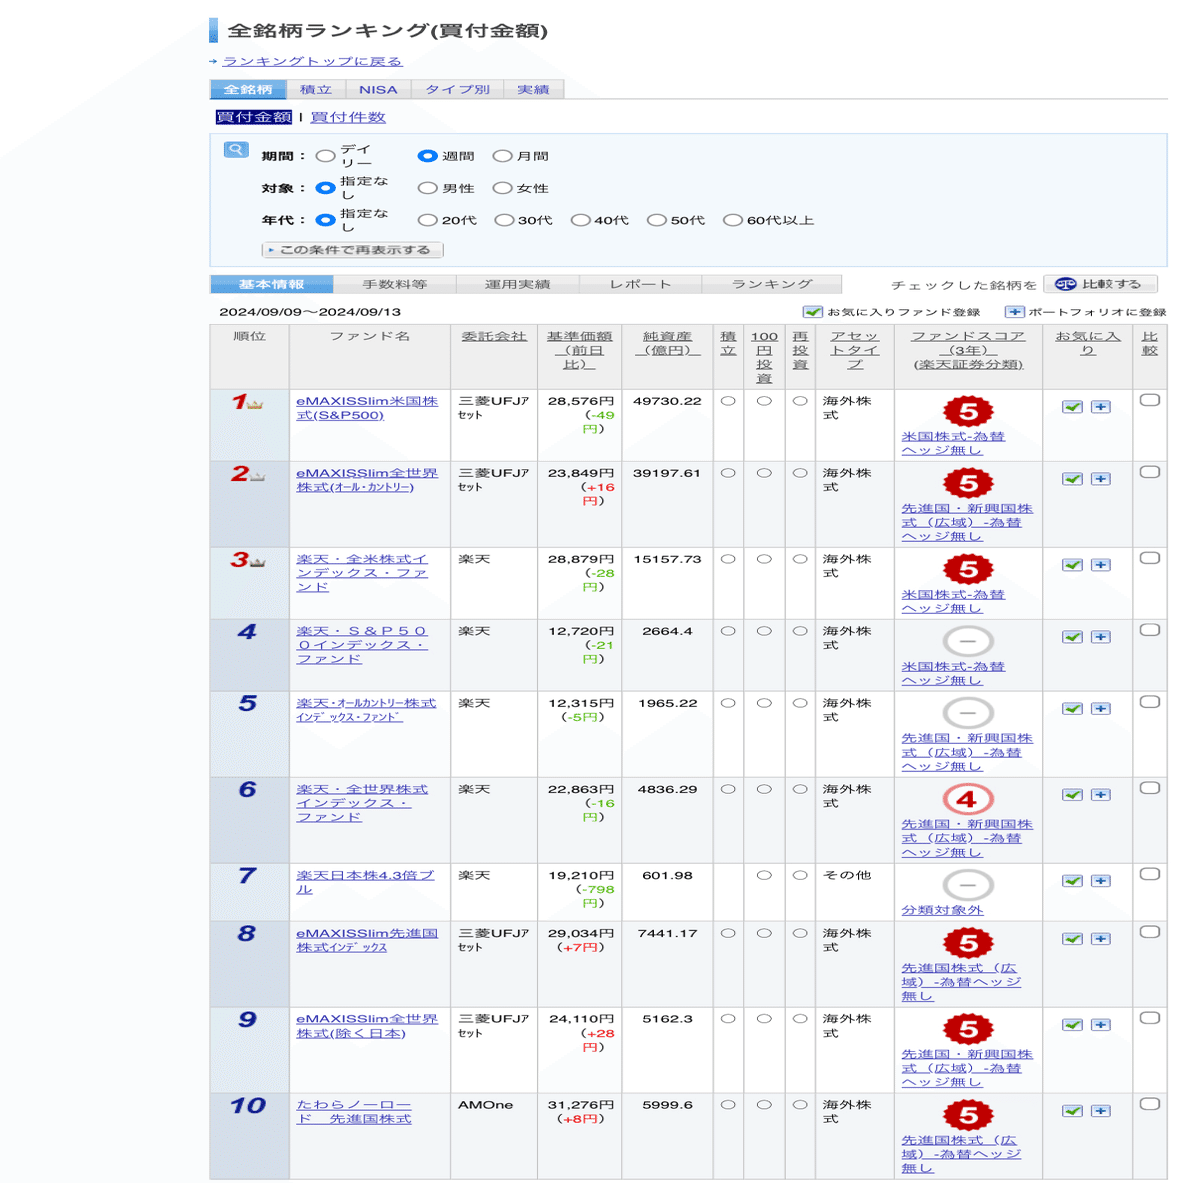Click the magnifying glass search icon in the filter panel

pyautogui.click(x=236, y=150)
